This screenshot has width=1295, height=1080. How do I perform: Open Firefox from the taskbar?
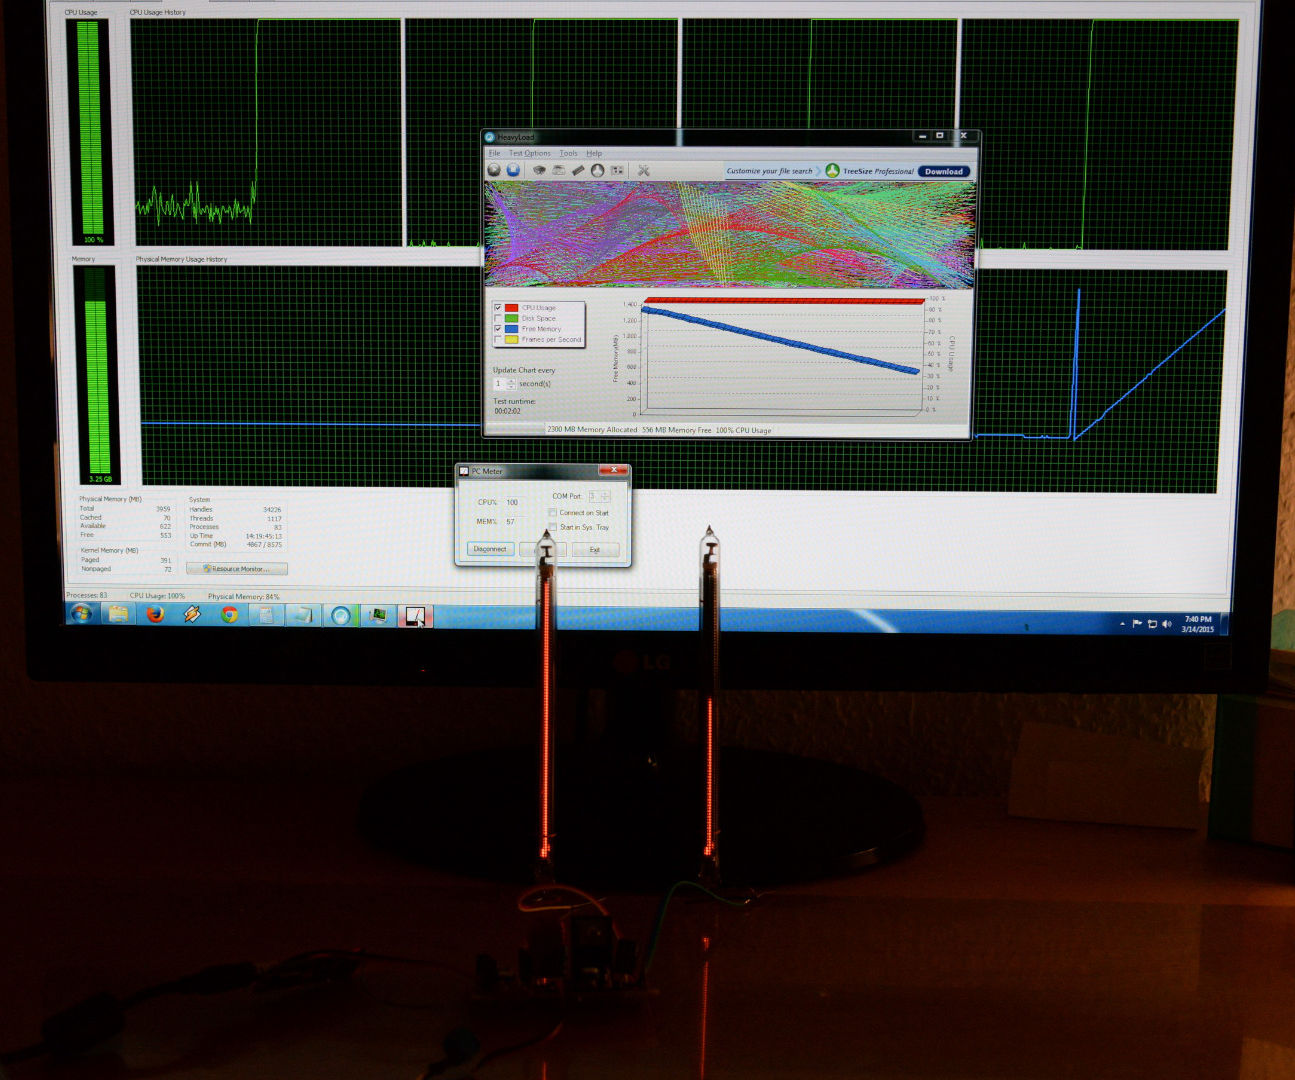pyautogui.click(x=155, y=614)
